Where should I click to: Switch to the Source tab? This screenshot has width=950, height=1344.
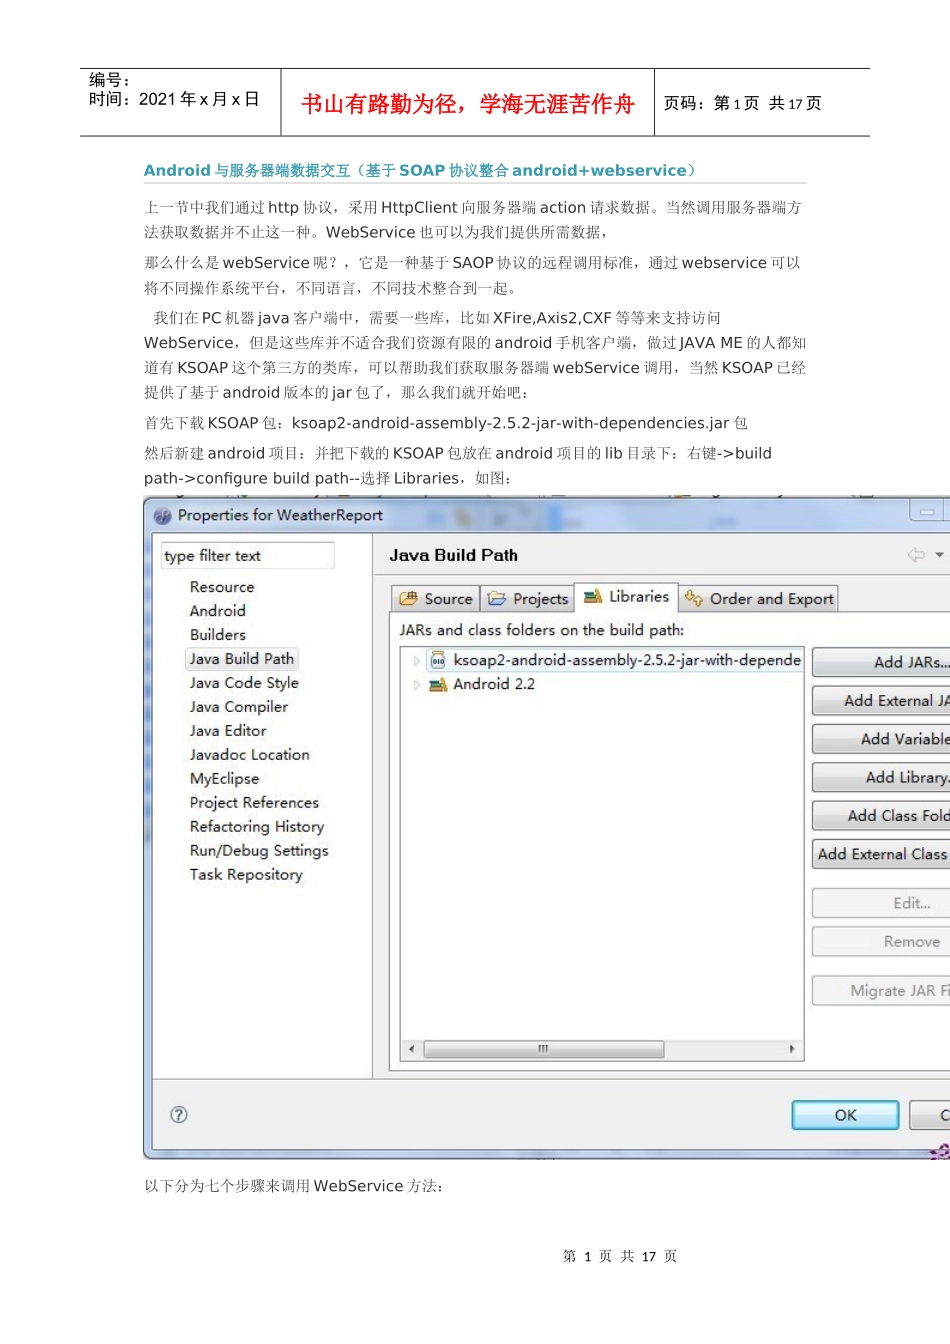[435, 598]
